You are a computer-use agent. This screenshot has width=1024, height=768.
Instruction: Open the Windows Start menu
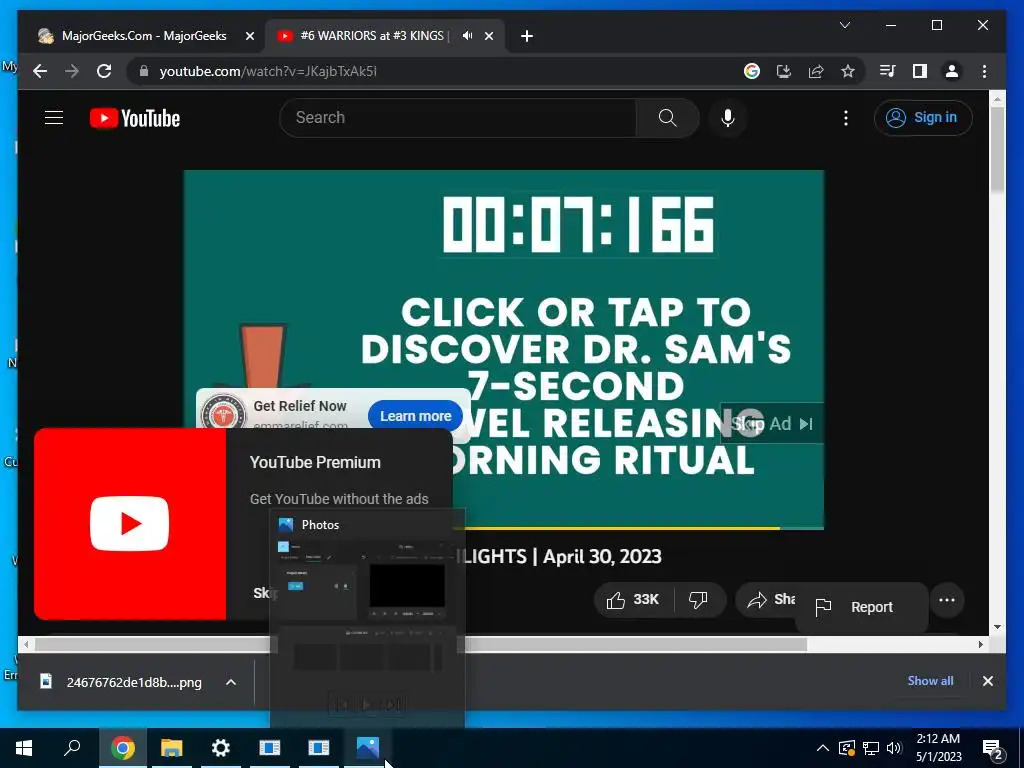[24, 748]
